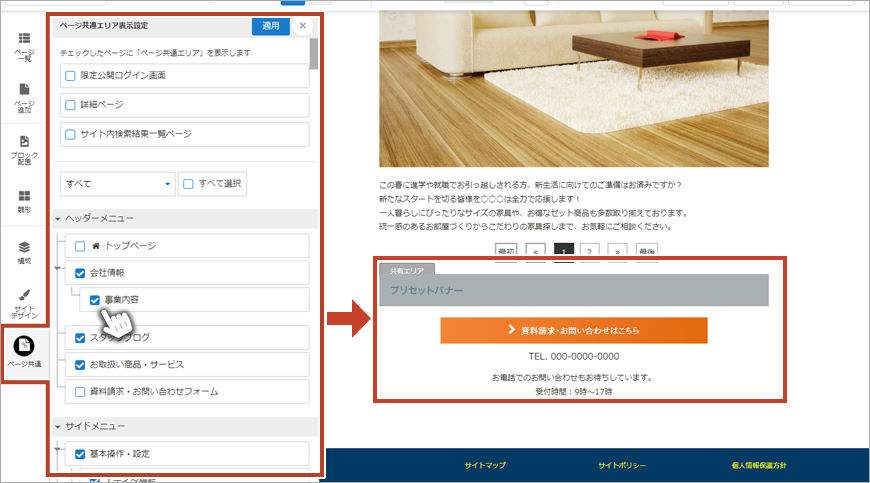Collapse the サイドメニュー section
This screenshot has width=870, height=483.
click(x=58, y=427)
